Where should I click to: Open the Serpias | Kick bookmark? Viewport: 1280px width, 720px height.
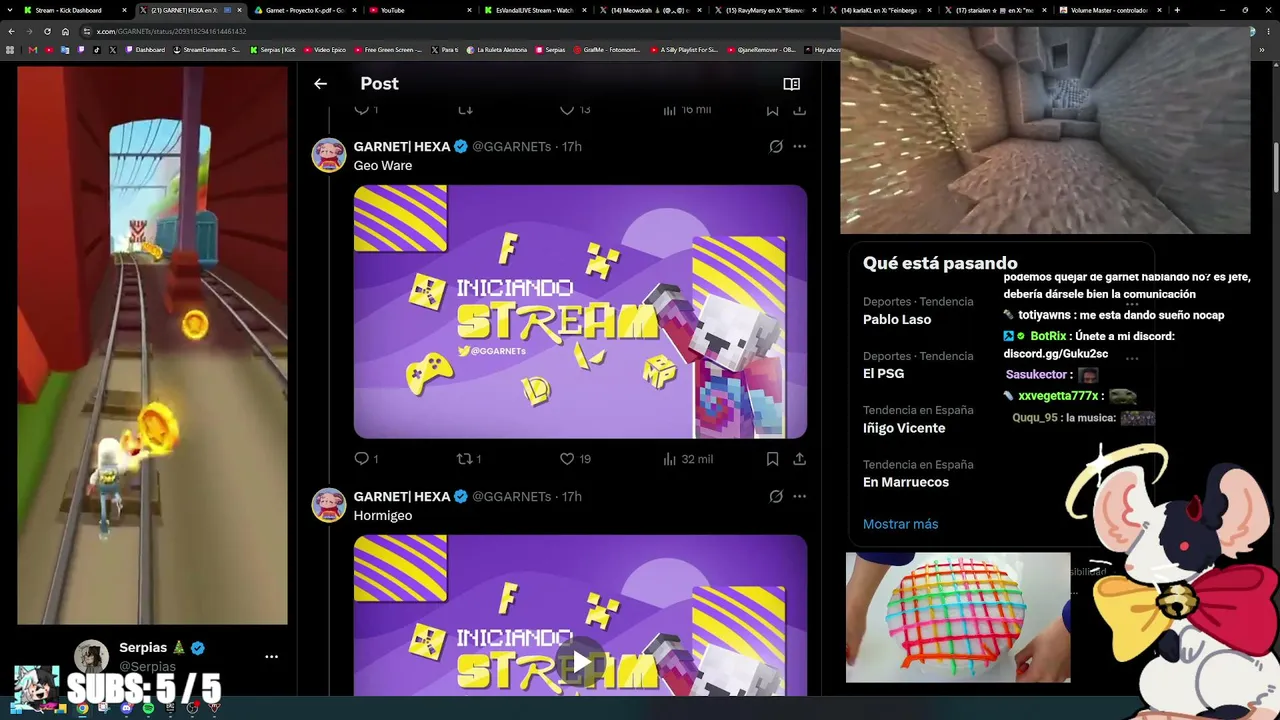tap(273, 50)
